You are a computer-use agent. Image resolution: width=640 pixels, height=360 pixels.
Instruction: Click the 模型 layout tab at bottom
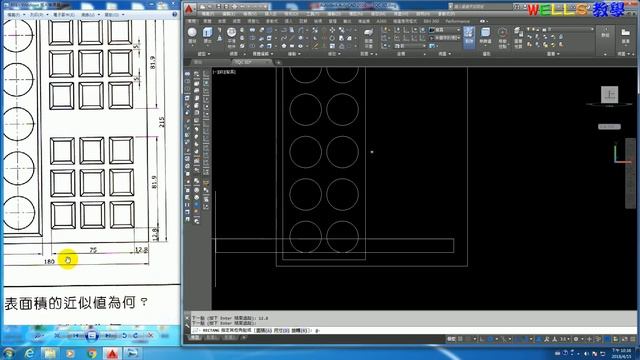pyautogui.click(x=196, y=338)
